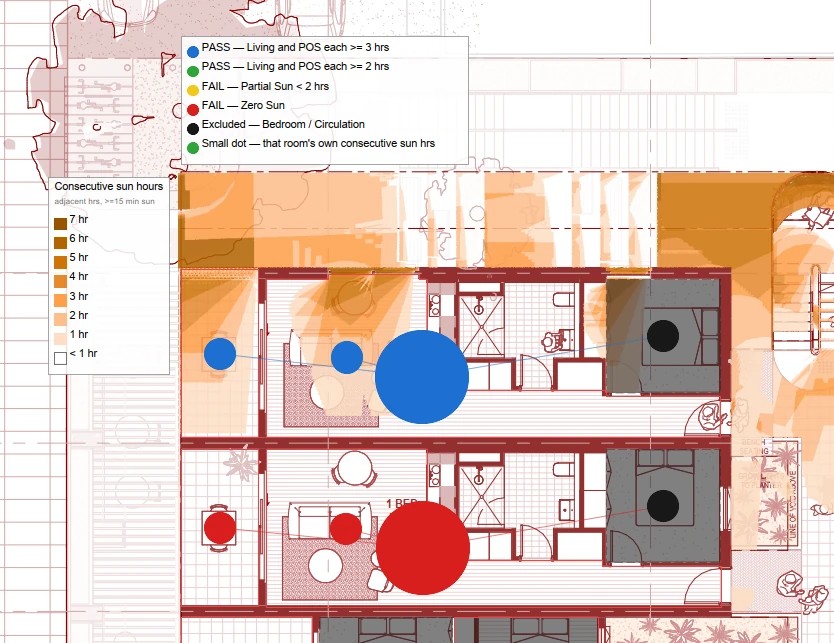Click the small red dot on lower balcony
The height and width of the screenshot is (643, 834).
(220, 528)
